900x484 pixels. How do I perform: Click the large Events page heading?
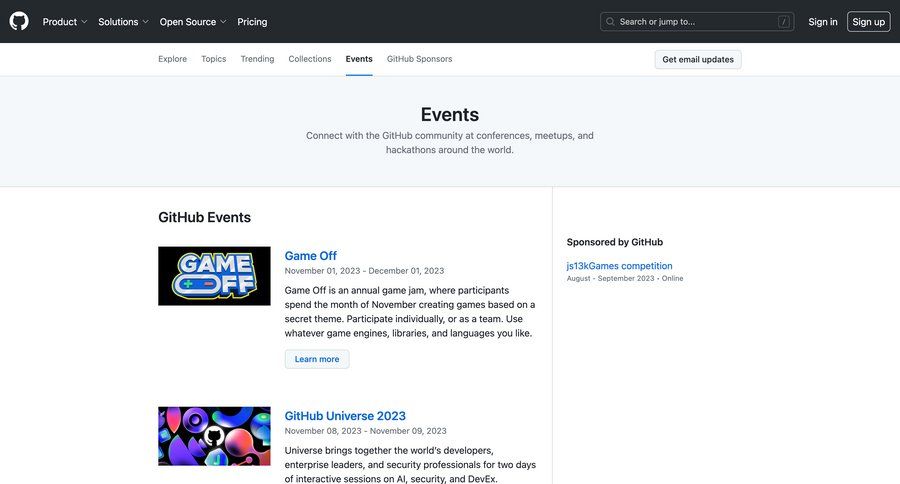tap(450, 114)
